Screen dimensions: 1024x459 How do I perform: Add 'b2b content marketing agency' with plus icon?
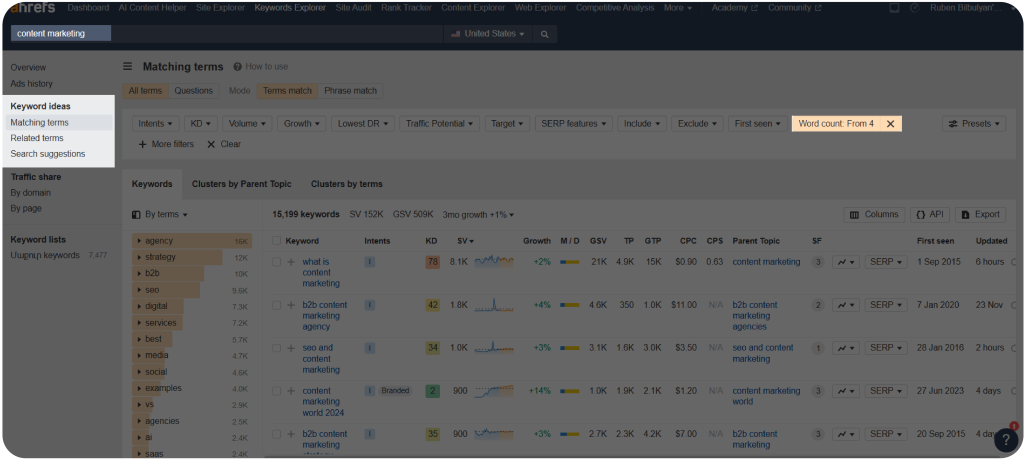pyautogui.click(x=291, y=305)
